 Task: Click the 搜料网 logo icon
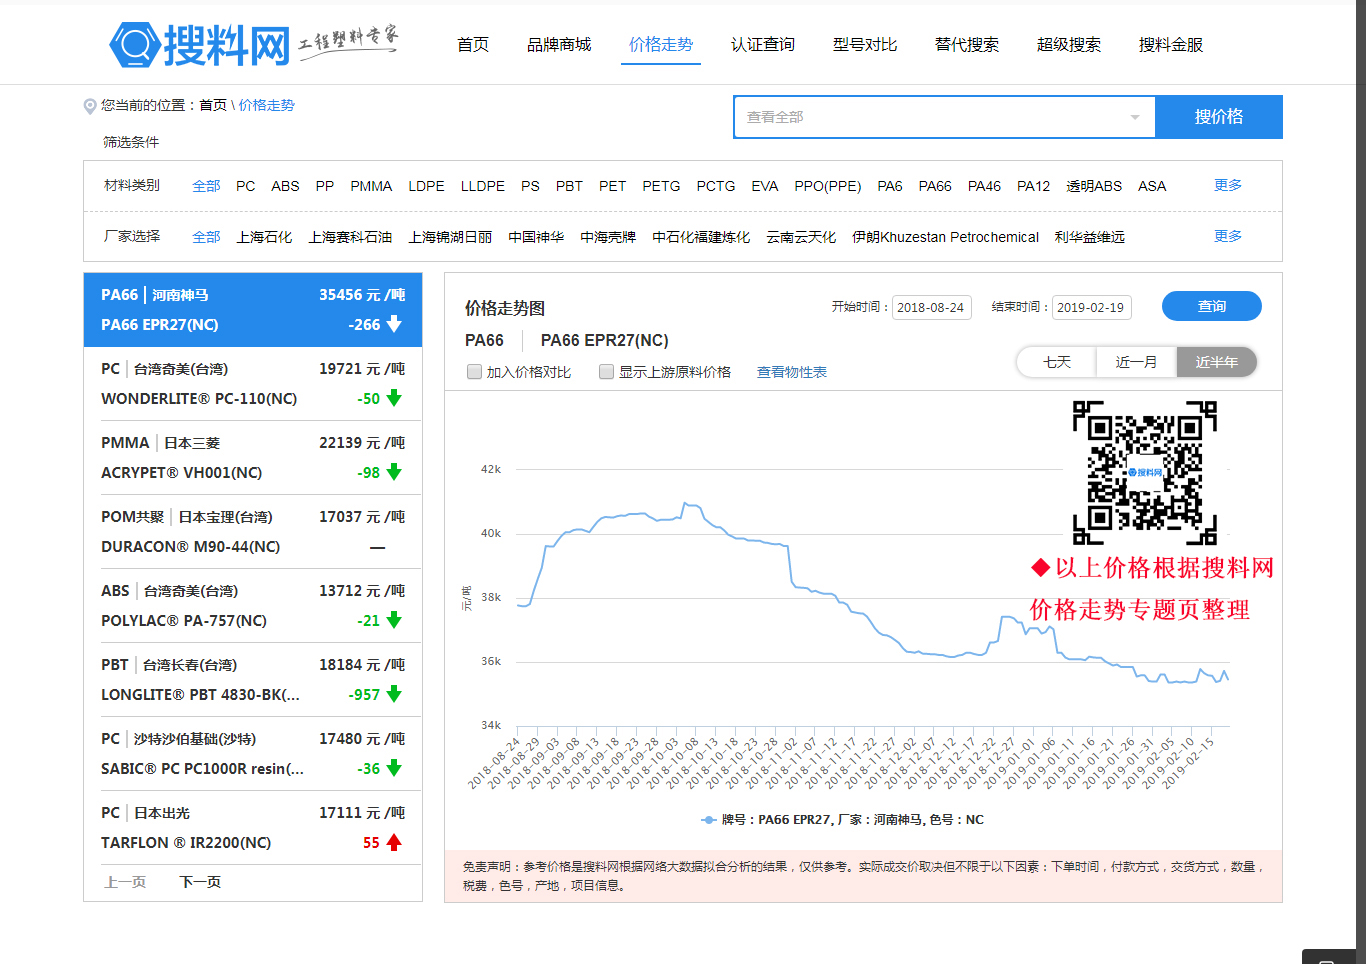point(135,45)
